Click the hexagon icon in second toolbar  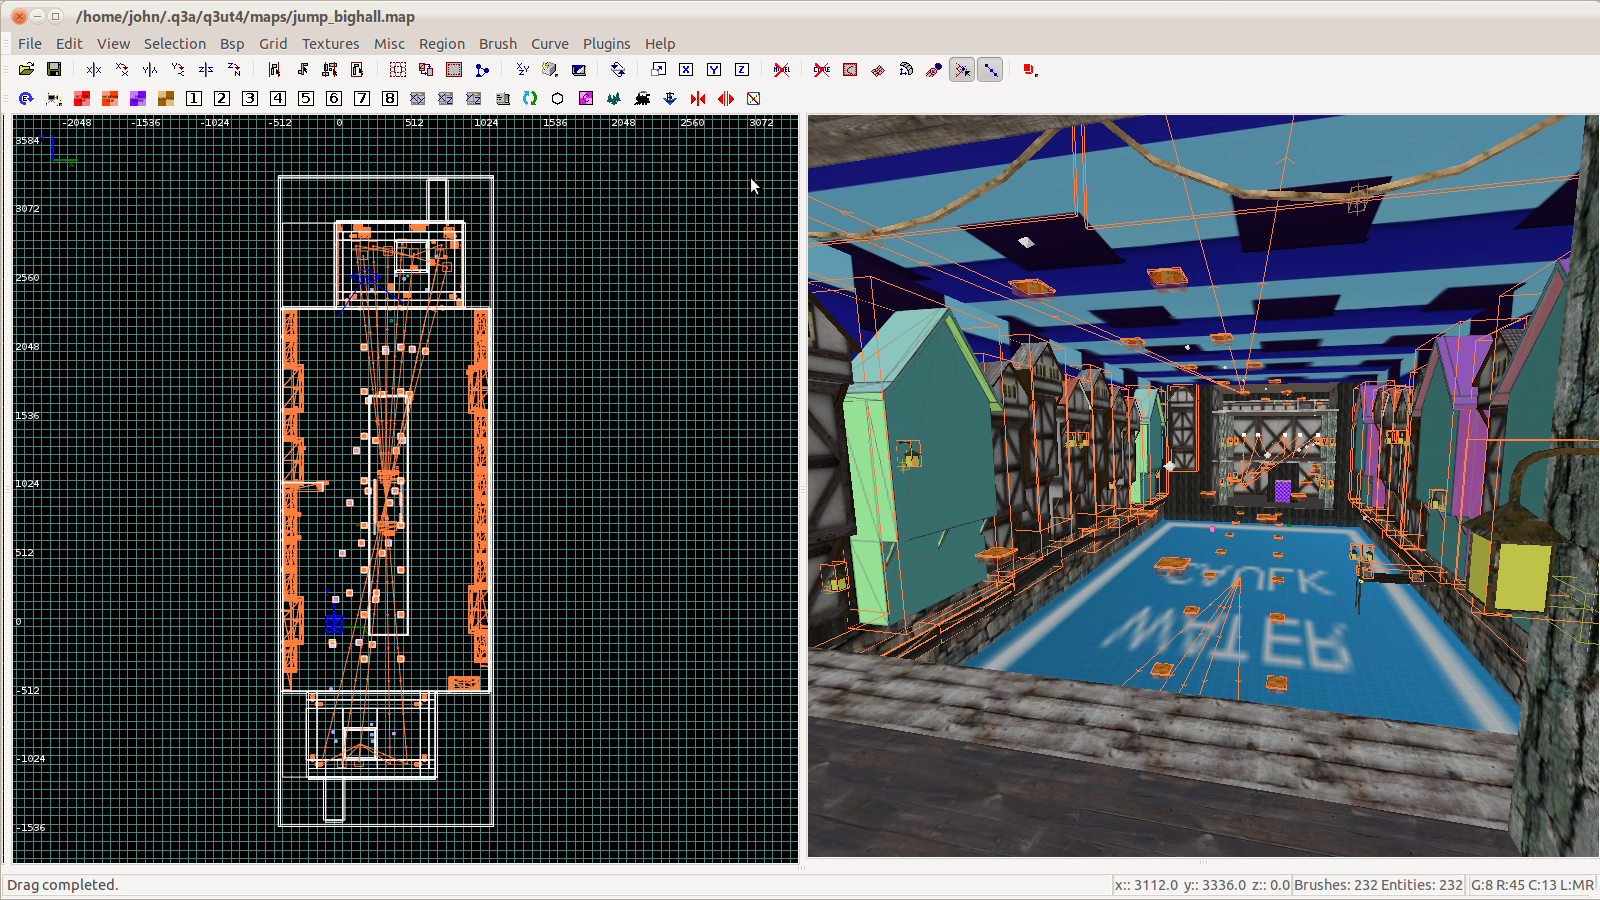pyautogui.click(x=558, y=98)
